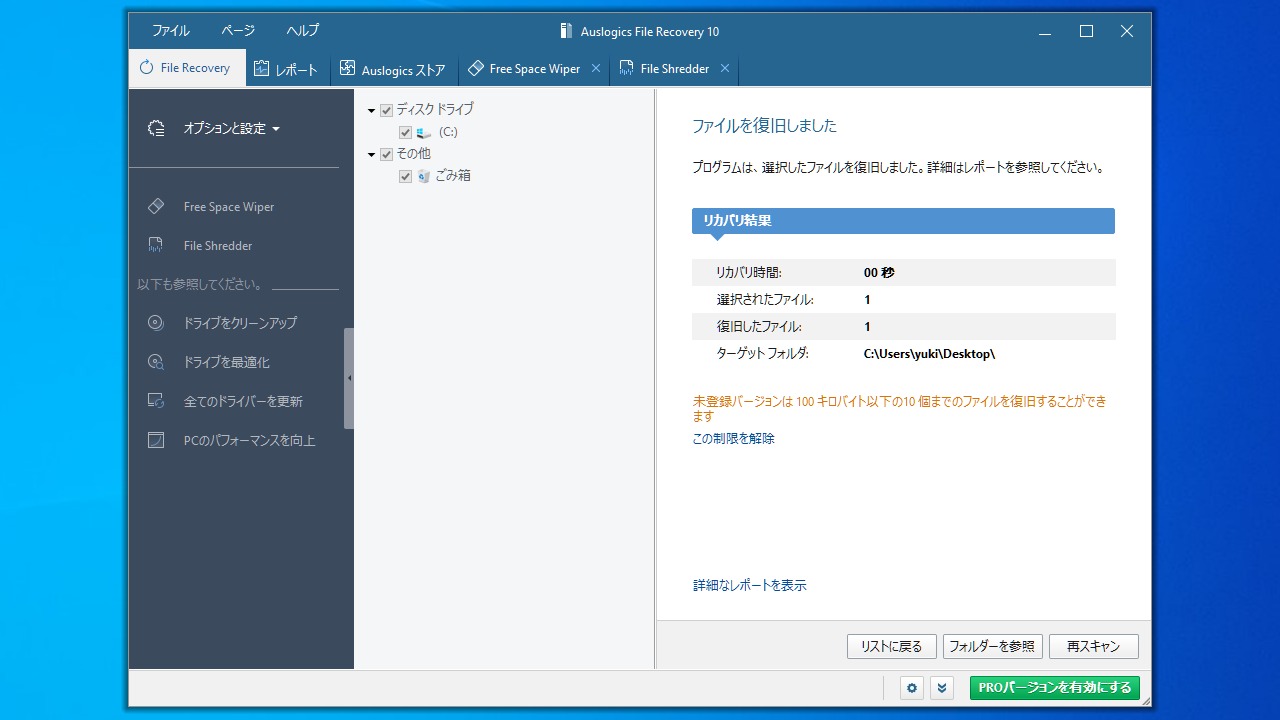Click the Free Space Wiper sidebar eraser icon

[156, 206]
